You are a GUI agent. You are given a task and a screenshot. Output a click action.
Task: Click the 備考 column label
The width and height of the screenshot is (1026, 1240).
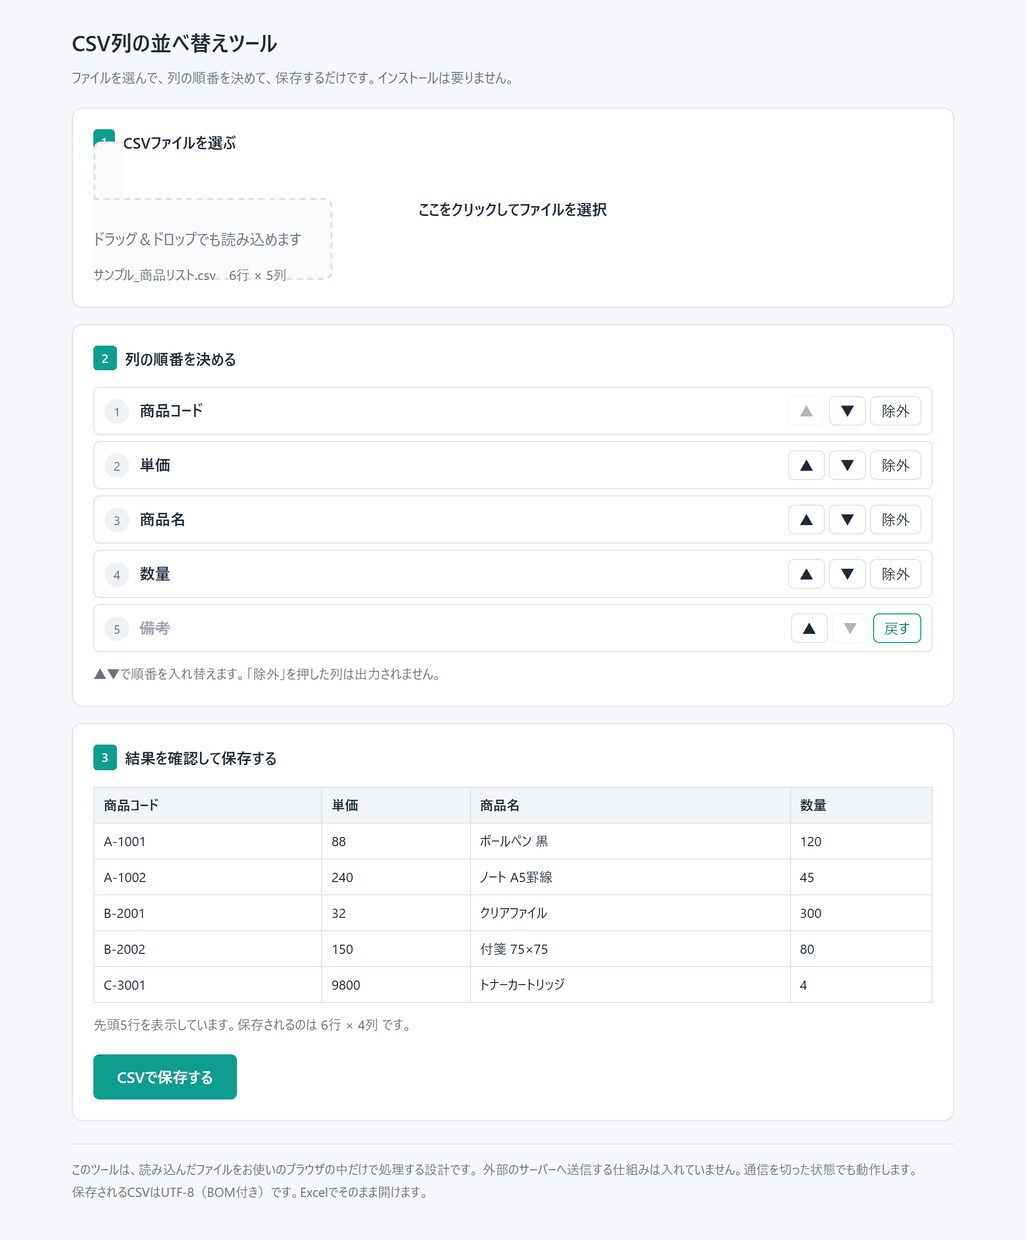click(x=155, y=628)
